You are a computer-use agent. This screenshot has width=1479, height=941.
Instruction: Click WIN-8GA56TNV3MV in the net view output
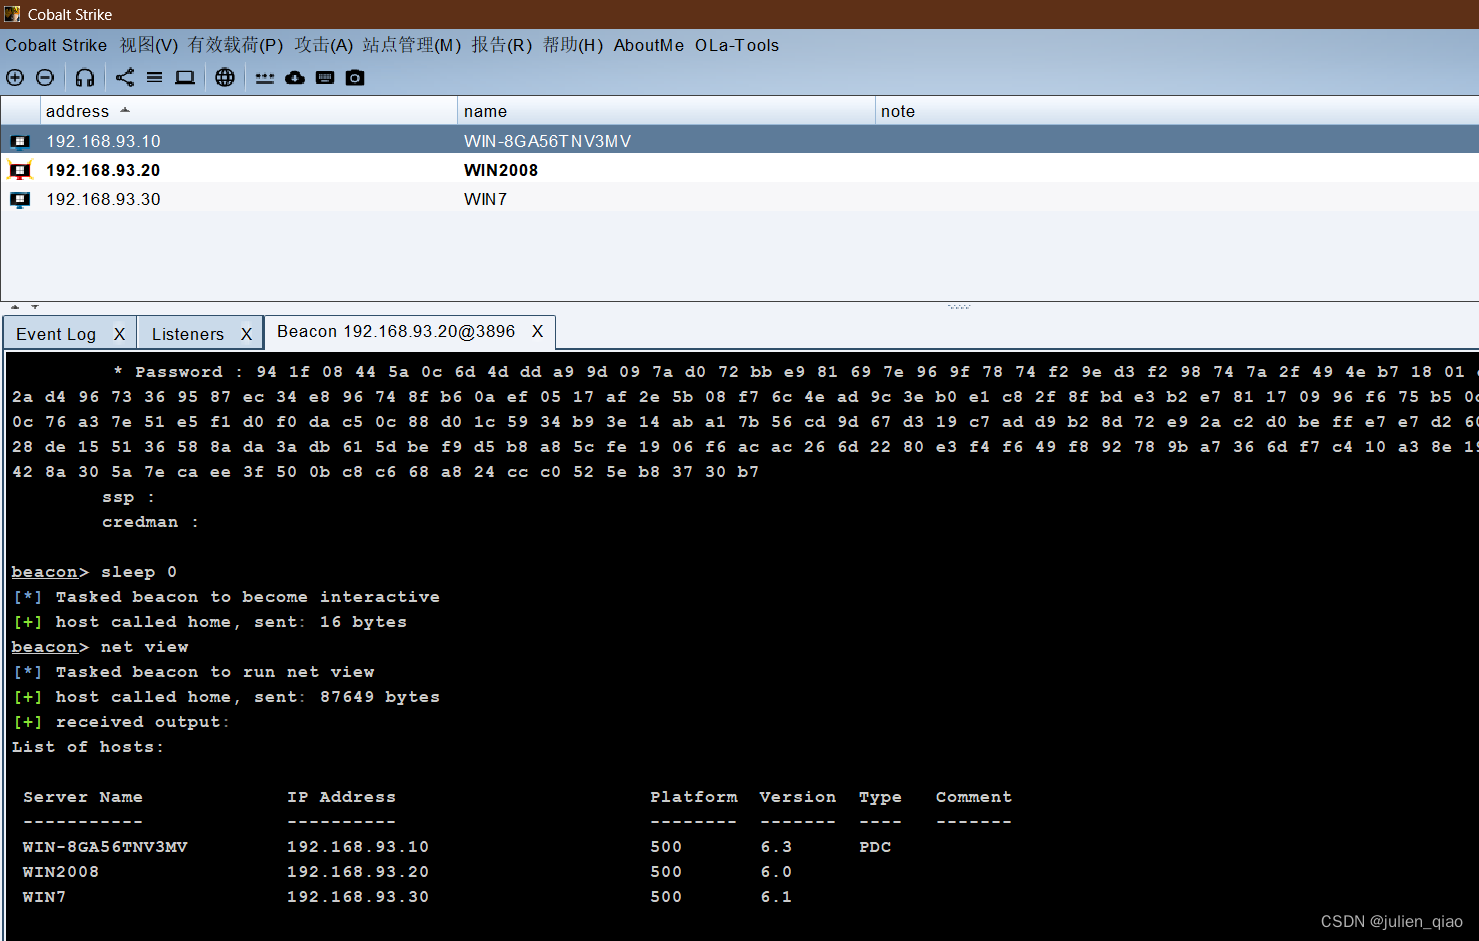(105, 847)
